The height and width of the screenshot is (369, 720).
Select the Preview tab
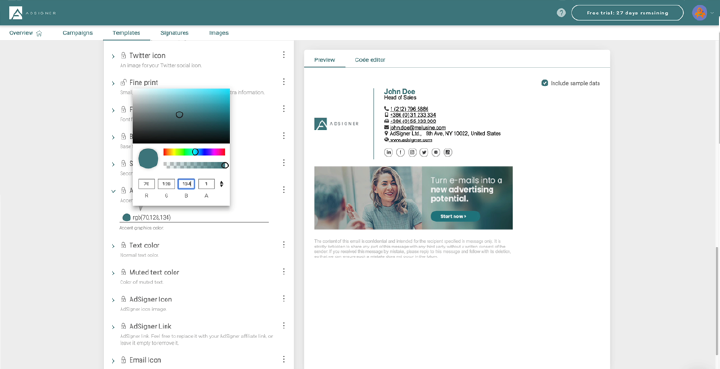tap(324, 60)
